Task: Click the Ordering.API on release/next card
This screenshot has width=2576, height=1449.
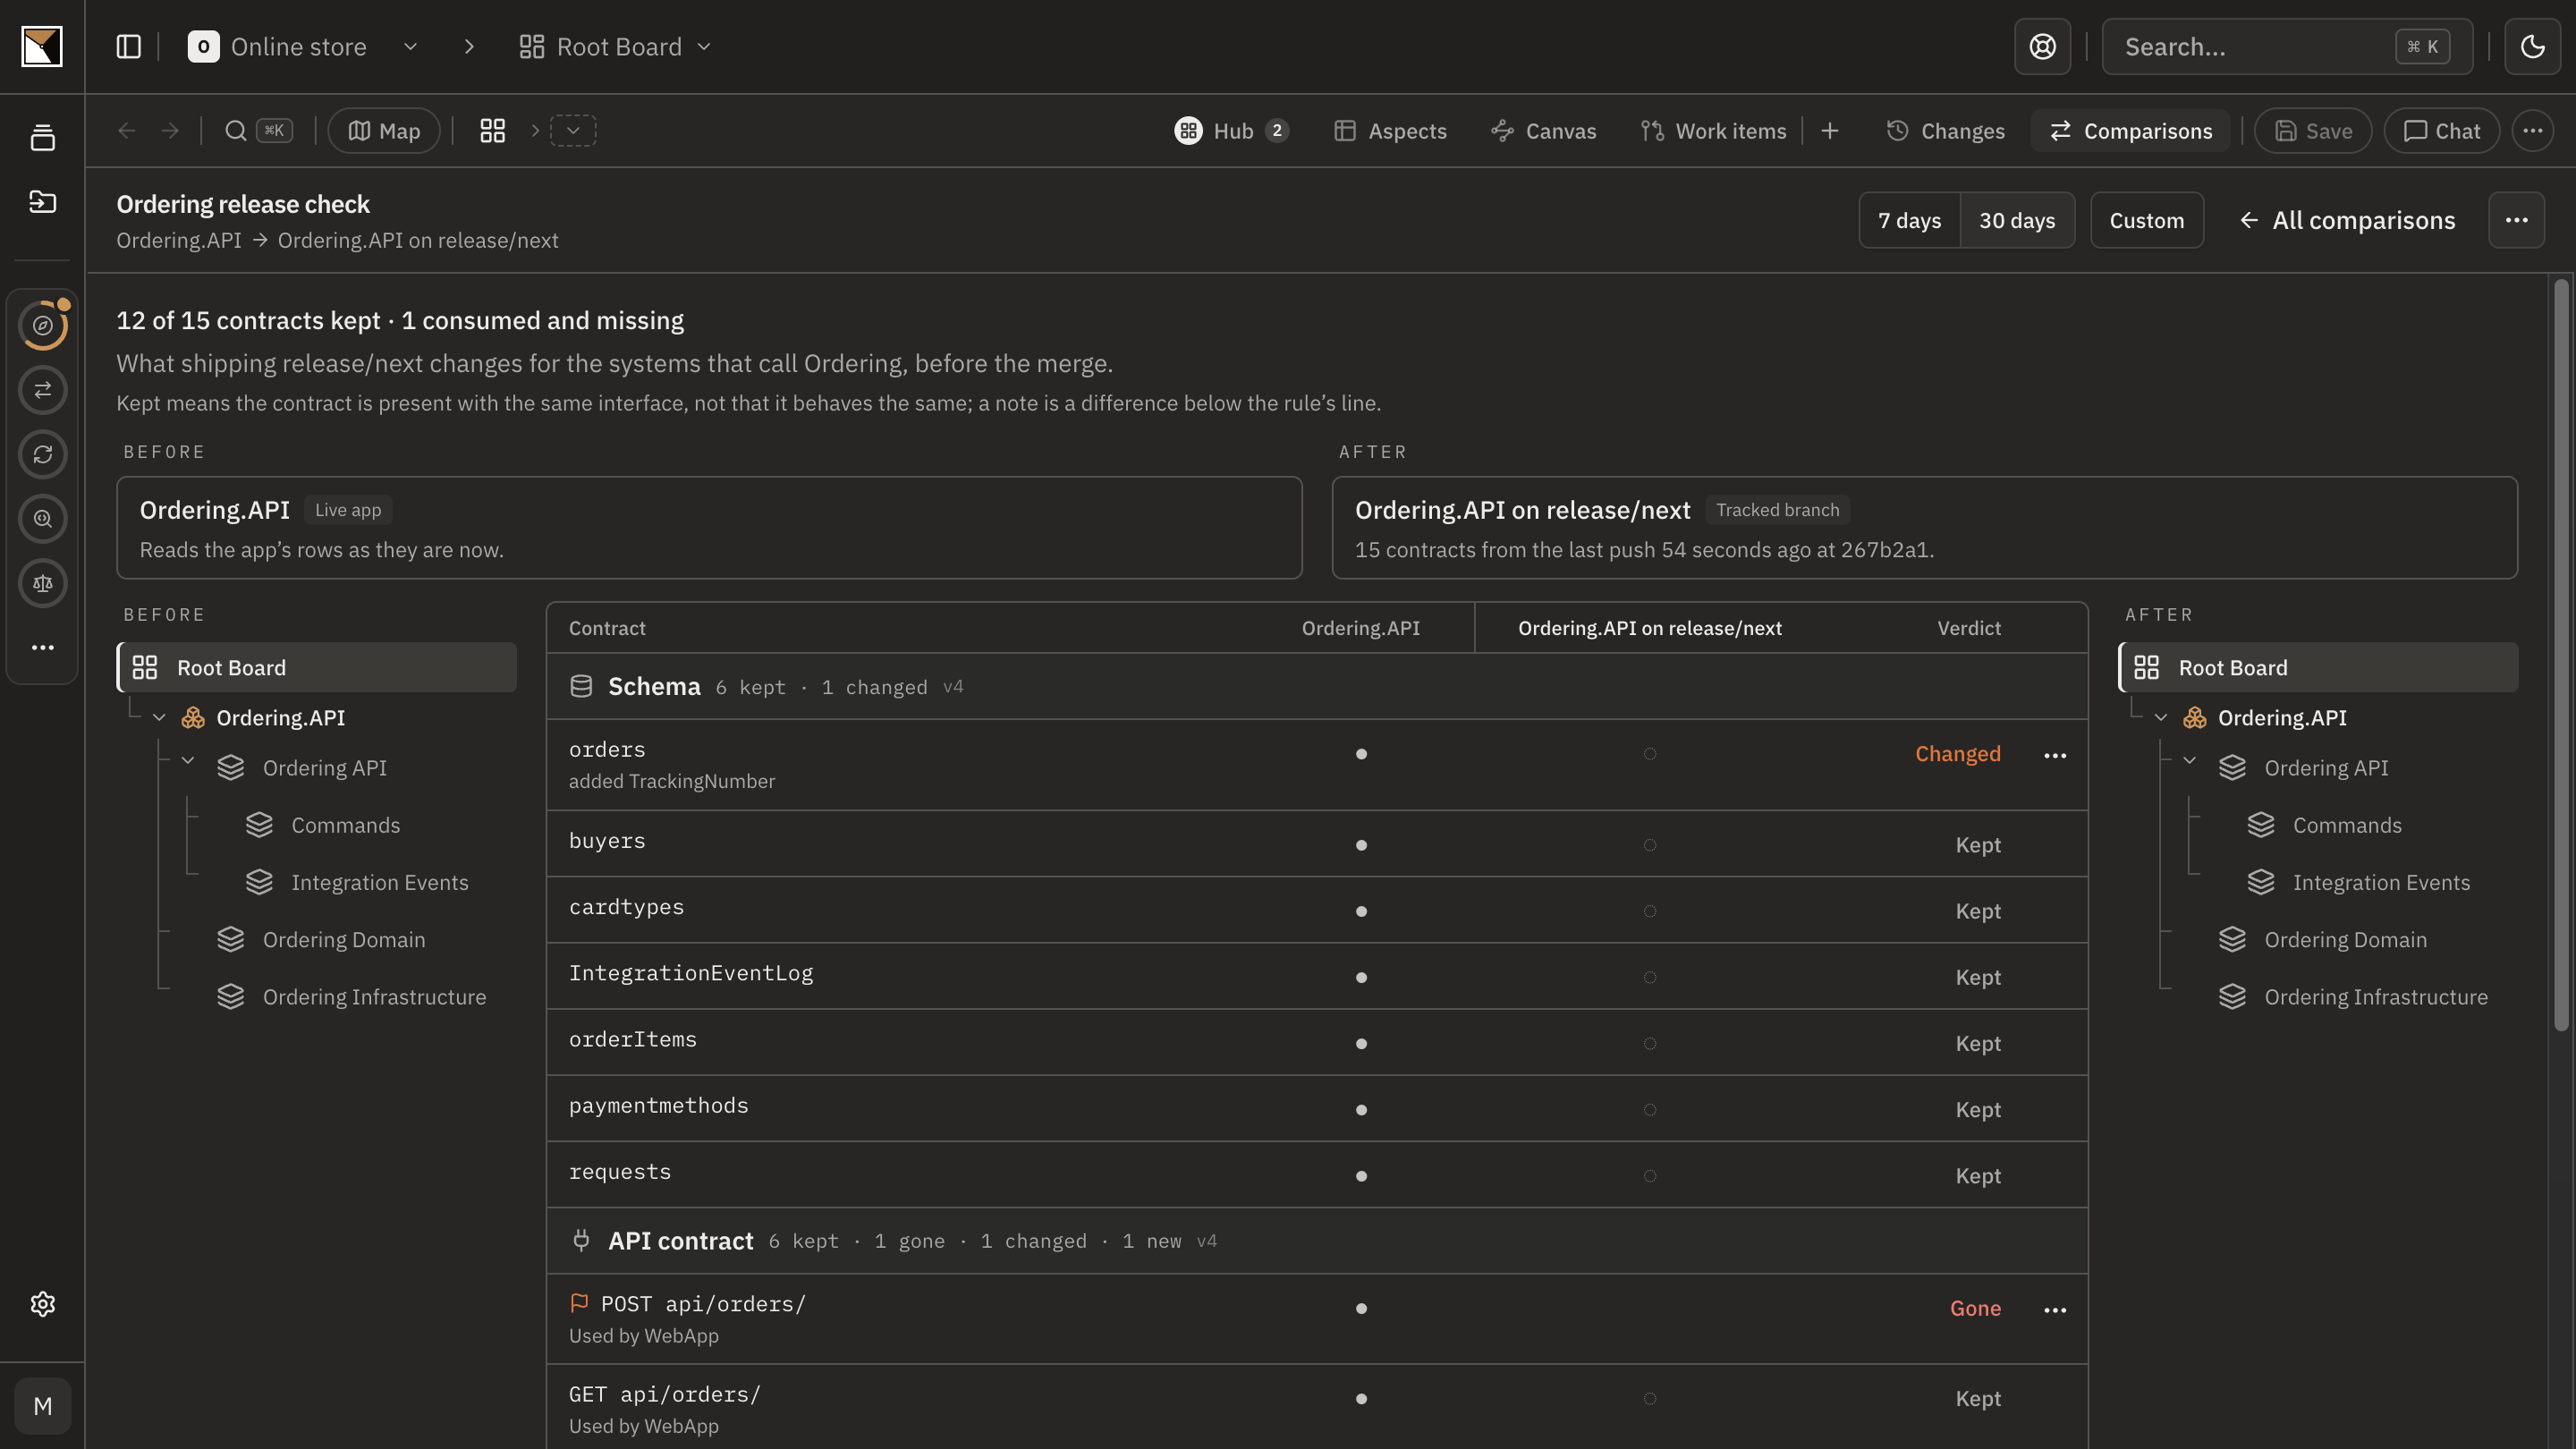Action: (x=1924, y=528)
